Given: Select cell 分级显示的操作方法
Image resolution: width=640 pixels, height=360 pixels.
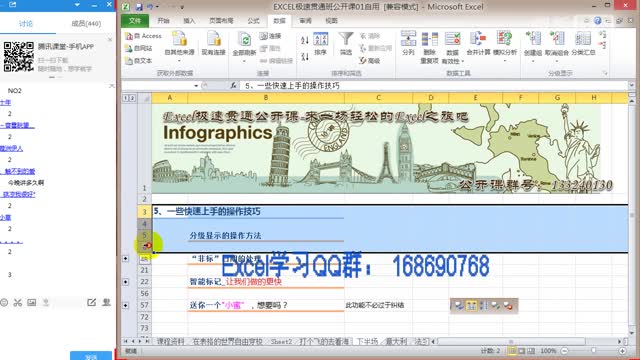Looking at the screenshot, I should point(266,236).
